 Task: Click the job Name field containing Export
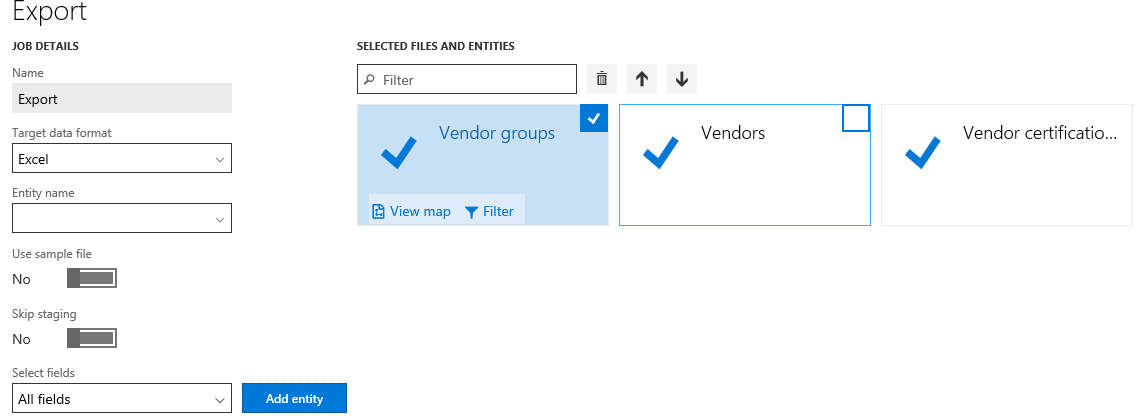tap(122, 99)
